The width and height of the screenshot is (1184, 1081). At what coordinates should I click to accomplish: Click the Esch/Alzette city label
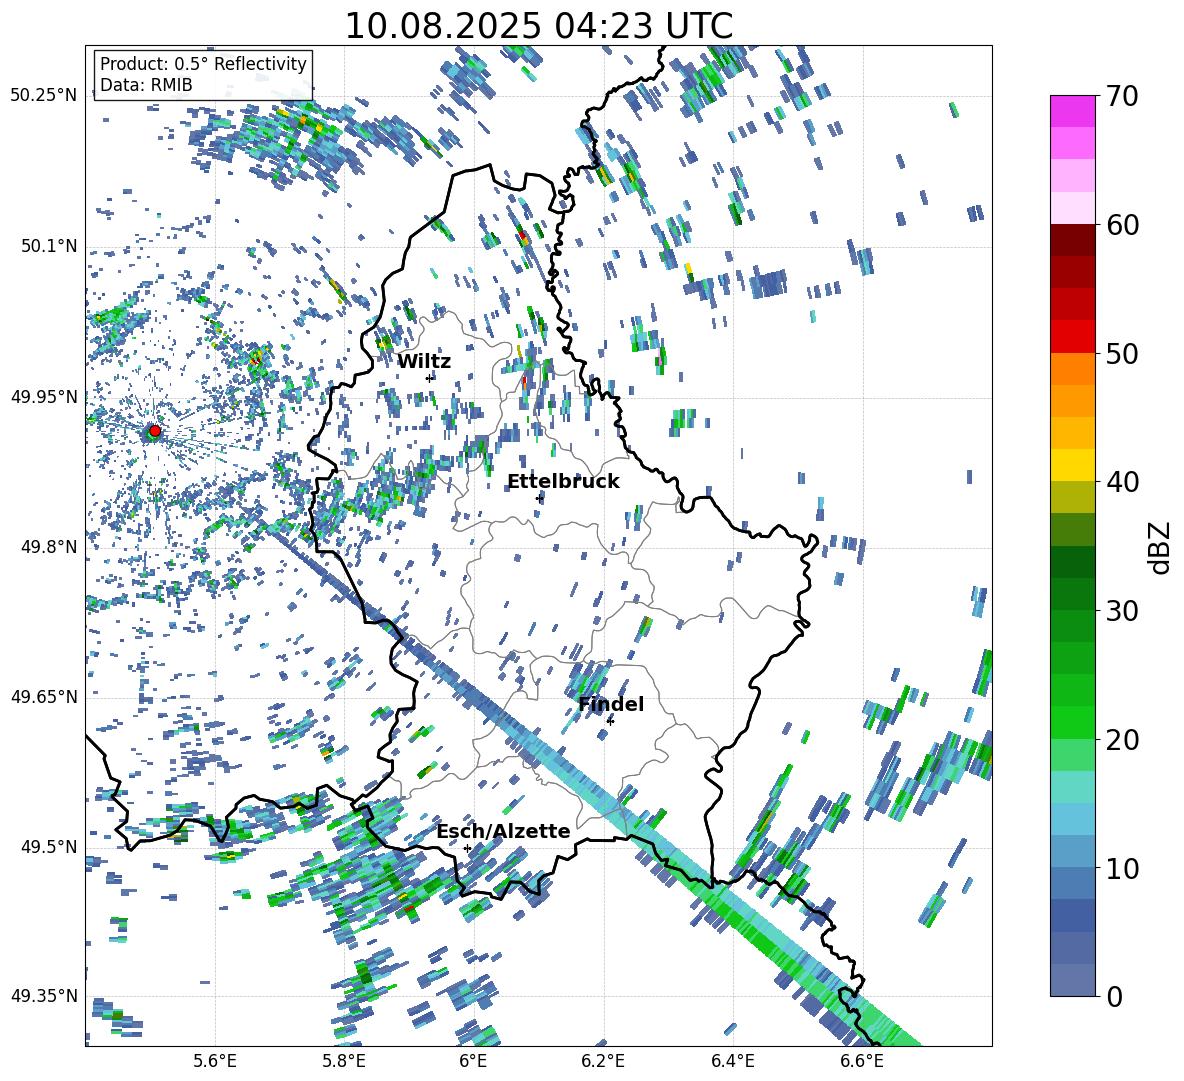(503, 831)
